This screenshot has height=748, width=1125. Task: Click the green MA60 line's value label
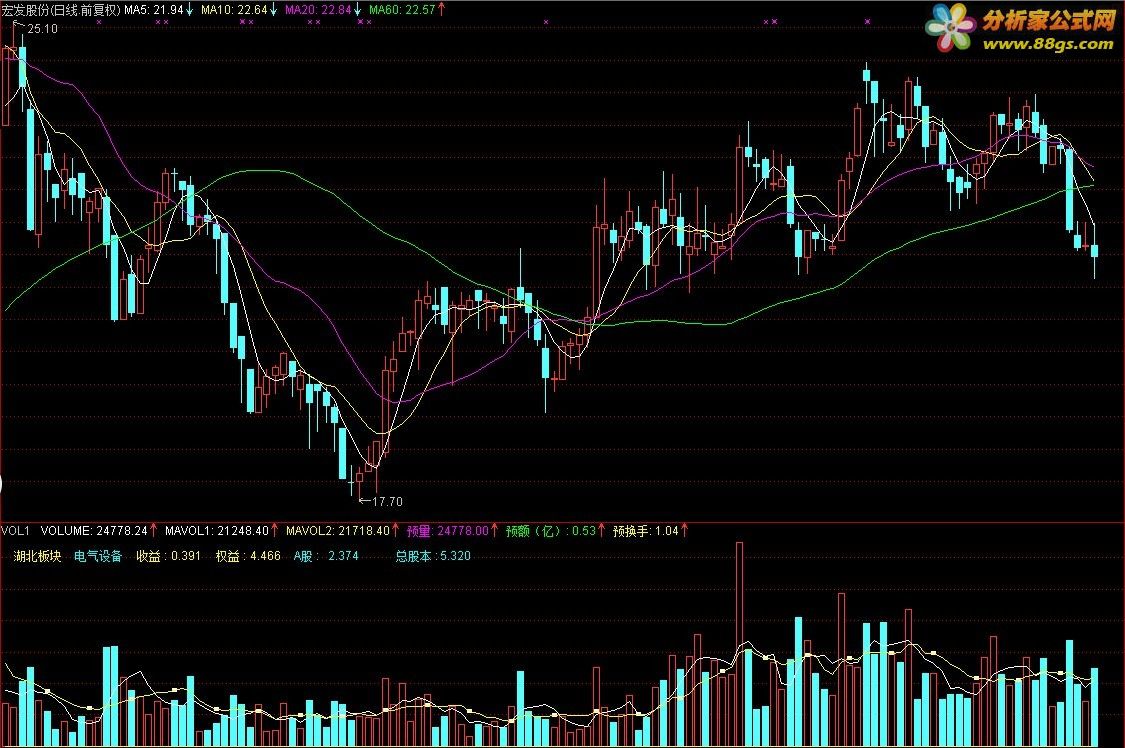tap(402, 10)
